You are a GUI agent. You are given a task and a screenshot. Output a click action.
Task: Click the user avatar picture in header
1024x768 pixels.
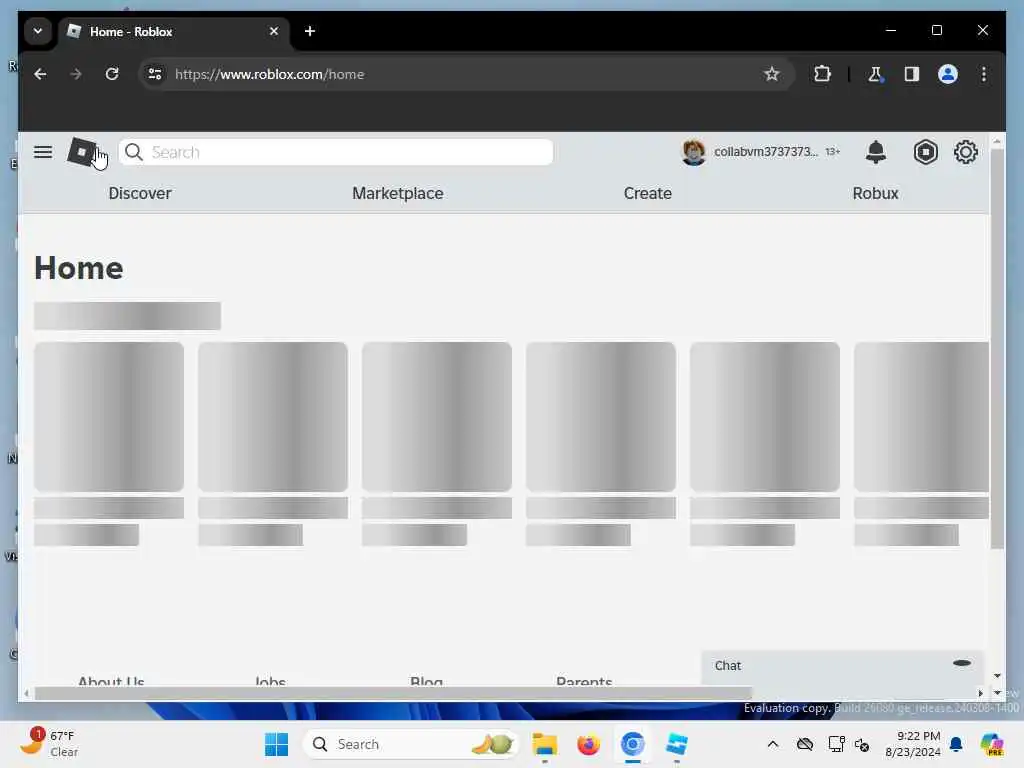tap(694, 152)
